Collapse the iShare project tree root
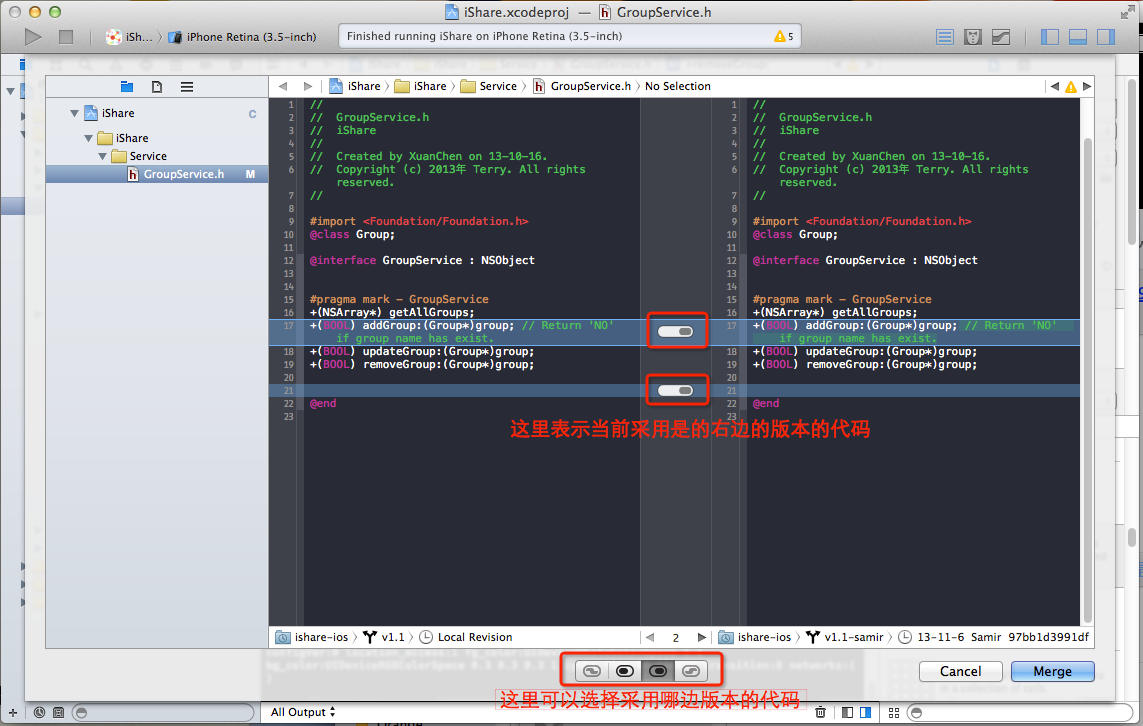This screenshot has width=1143, height=726. 75,113
